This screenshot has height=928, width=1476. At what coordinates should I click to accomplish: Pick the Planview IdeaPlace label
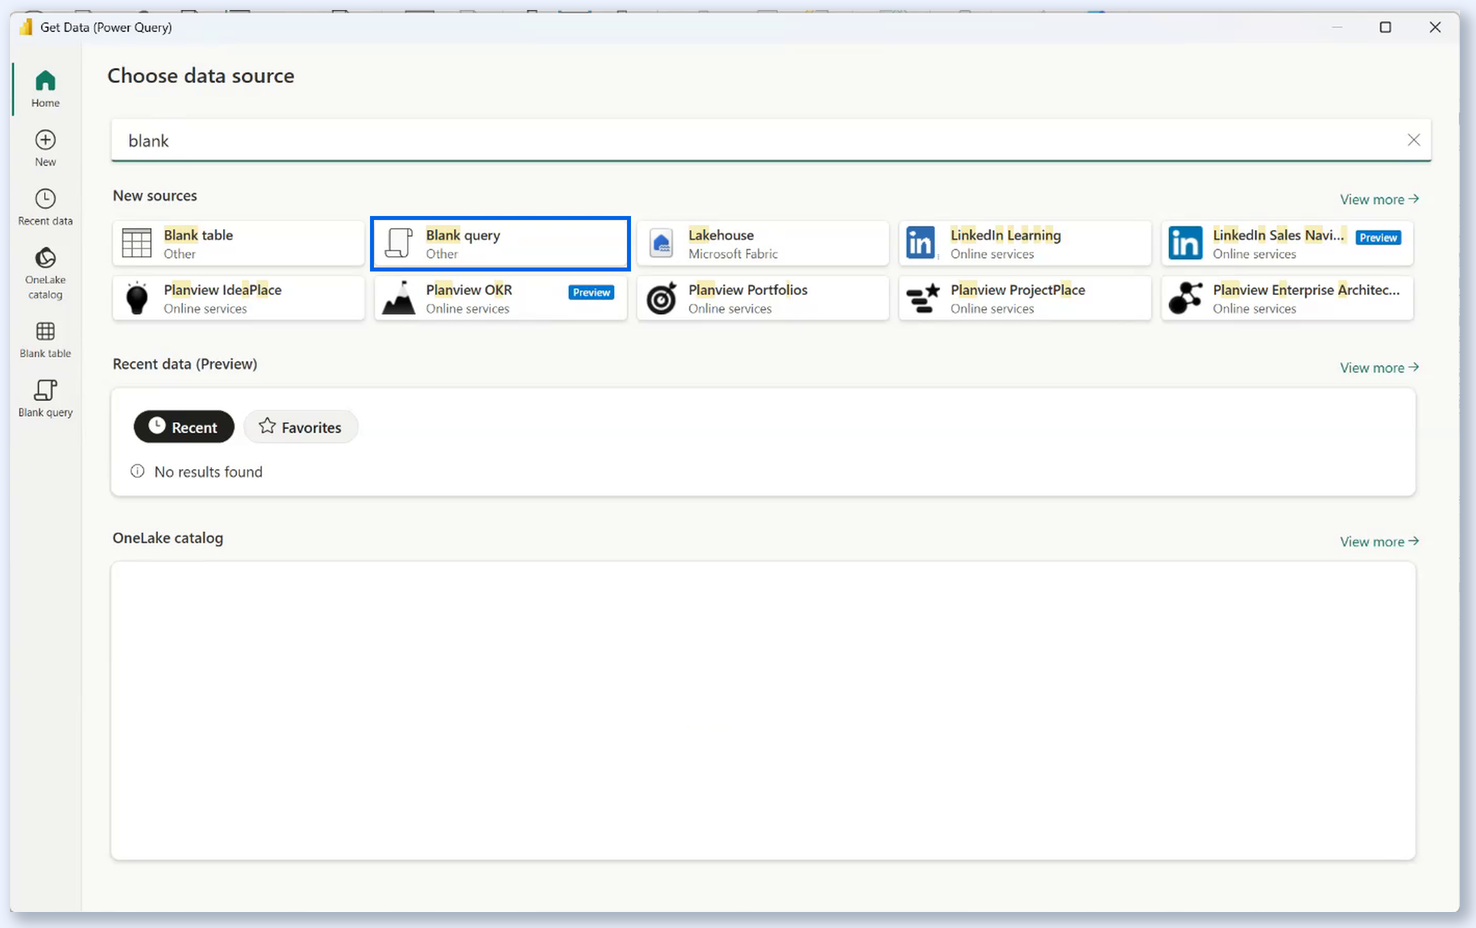click(222, 290)
